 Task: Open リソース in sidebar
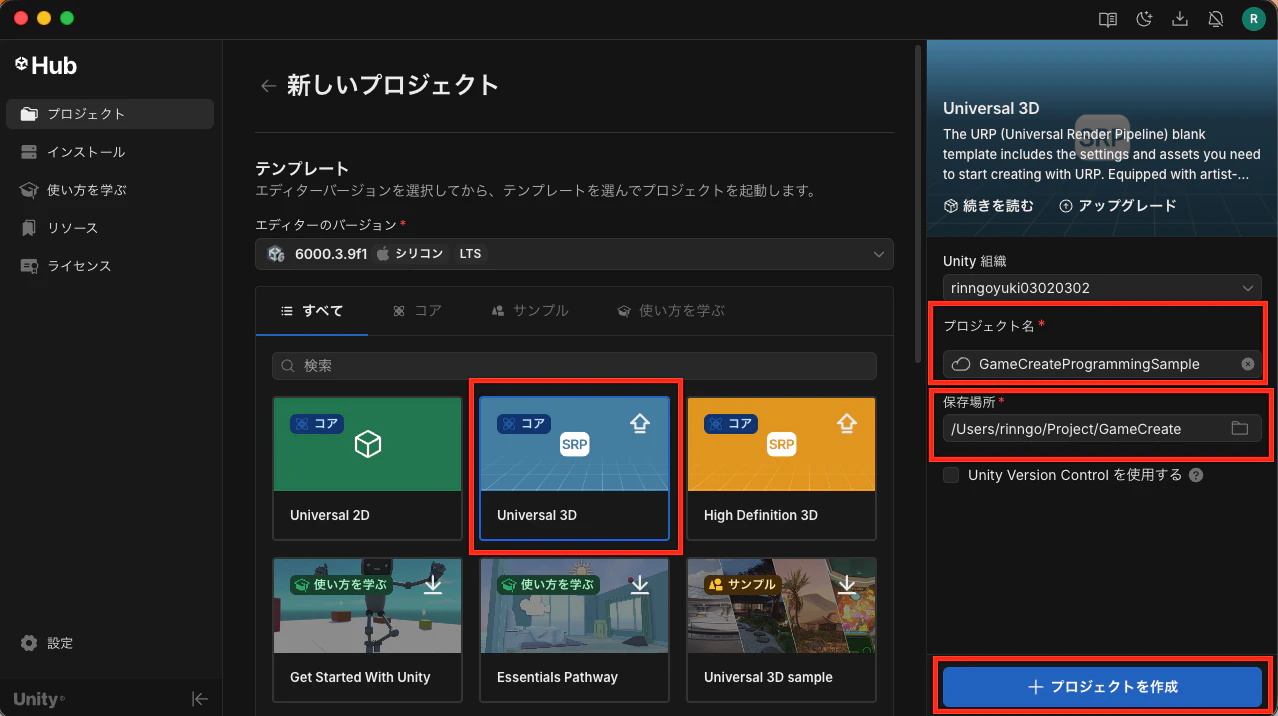110,228
